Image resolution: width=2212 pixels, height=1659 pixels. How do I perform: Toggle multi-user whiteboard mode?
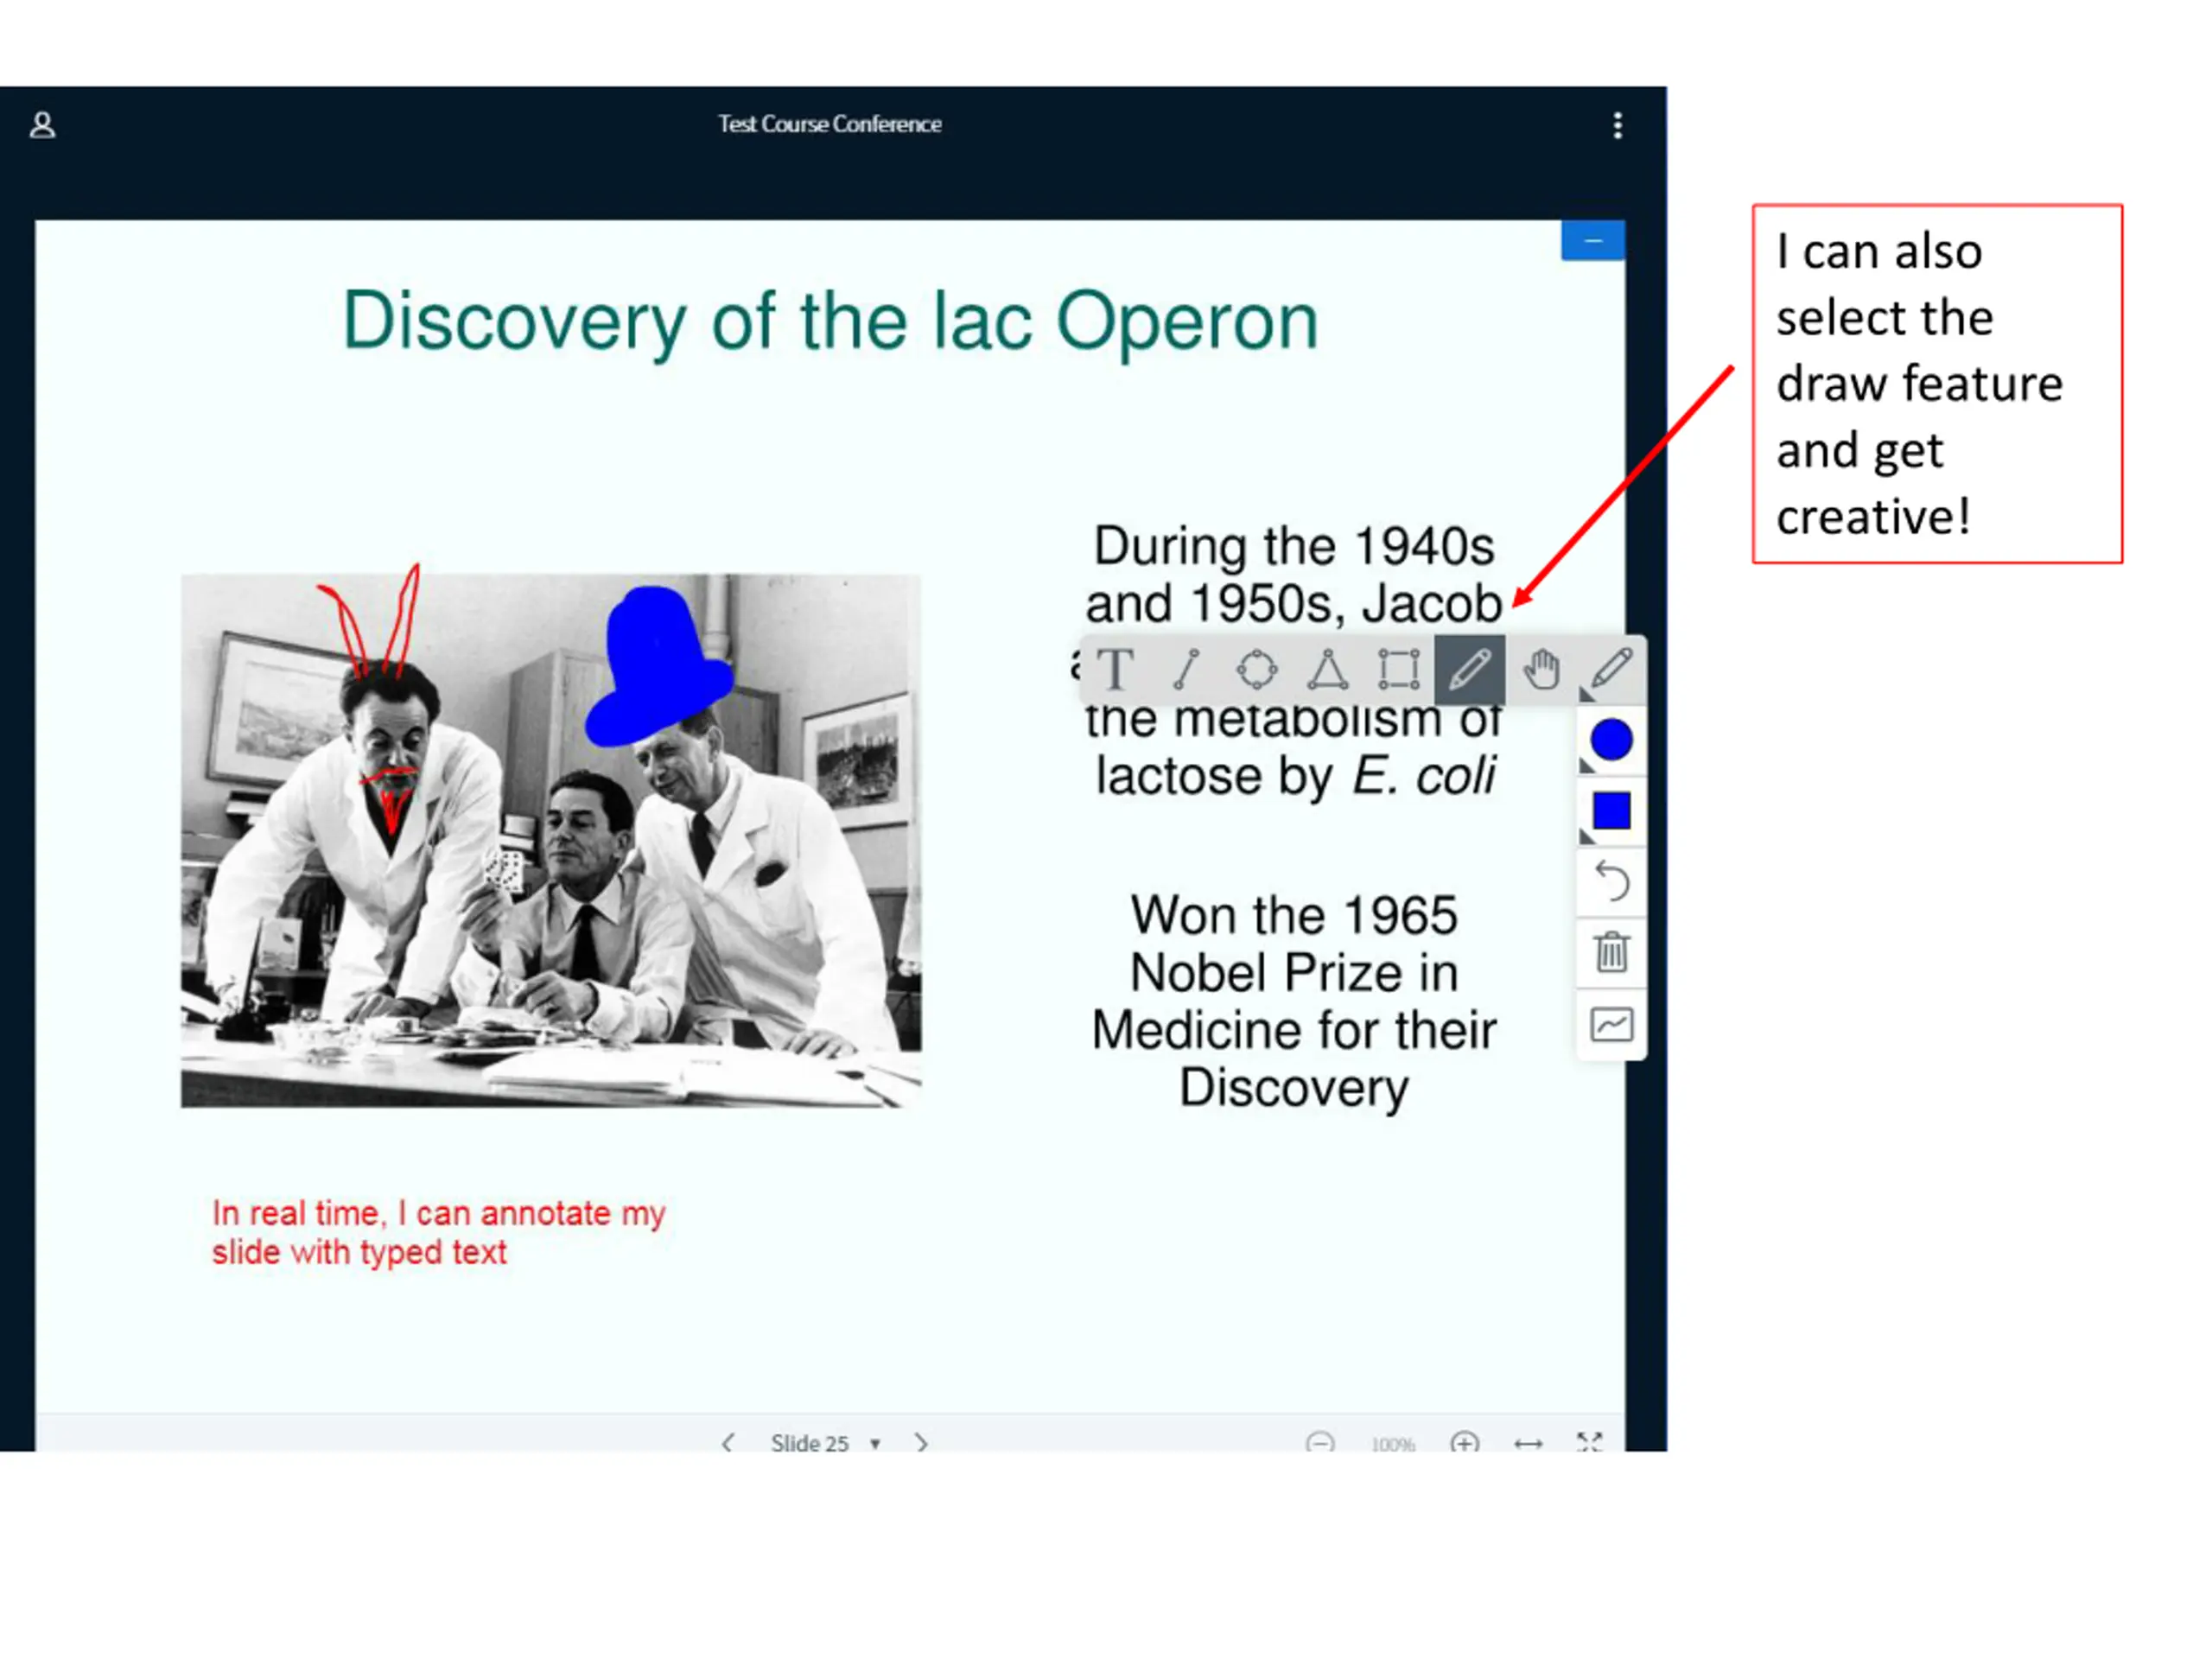(x=1611, y=1024)
